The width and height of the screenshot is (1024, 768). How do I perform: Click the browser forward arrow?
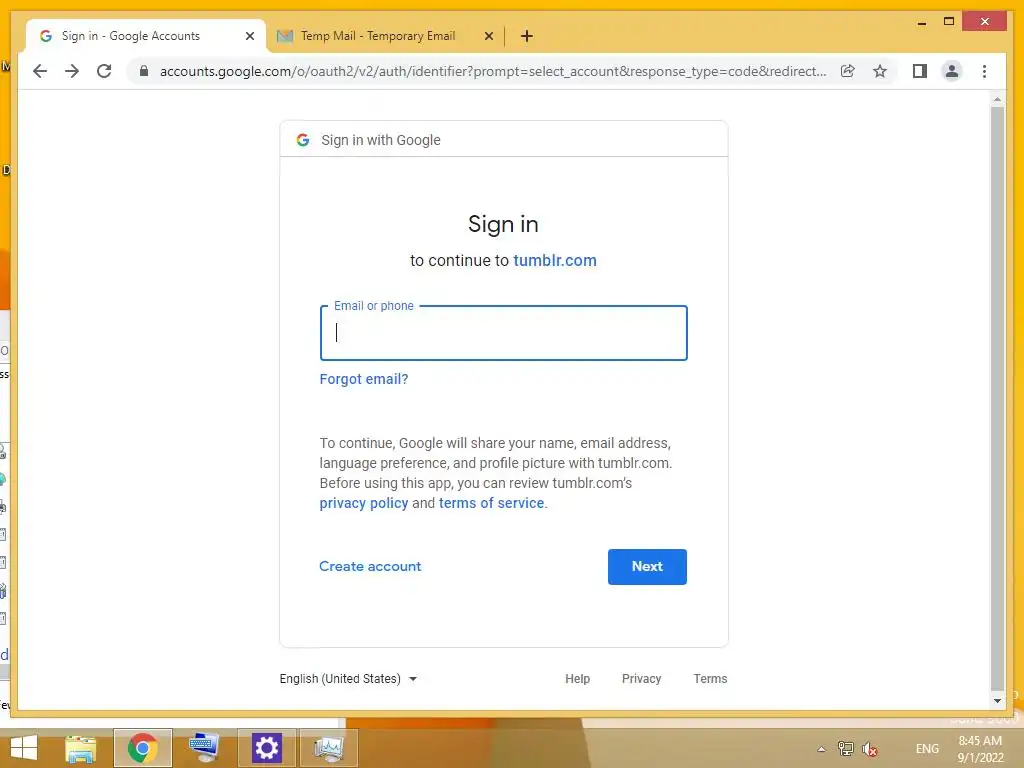click(x=72, y=71)
